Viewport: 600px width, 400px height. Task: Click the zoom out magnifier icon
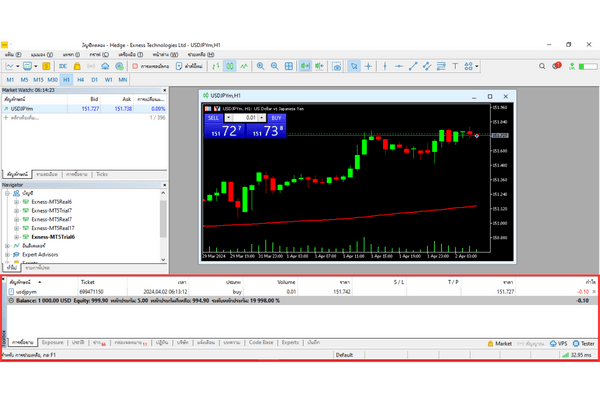tap(275, 66)
